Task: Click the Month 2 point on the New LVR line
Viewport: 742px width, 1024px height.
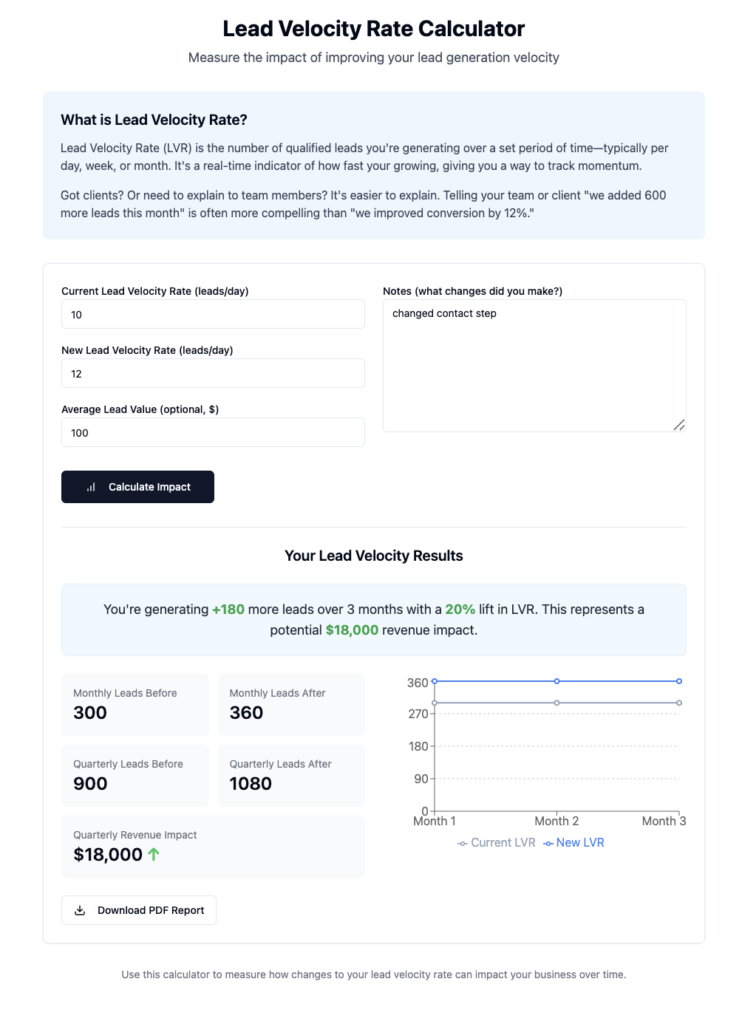Action: (x=557, y=681)
